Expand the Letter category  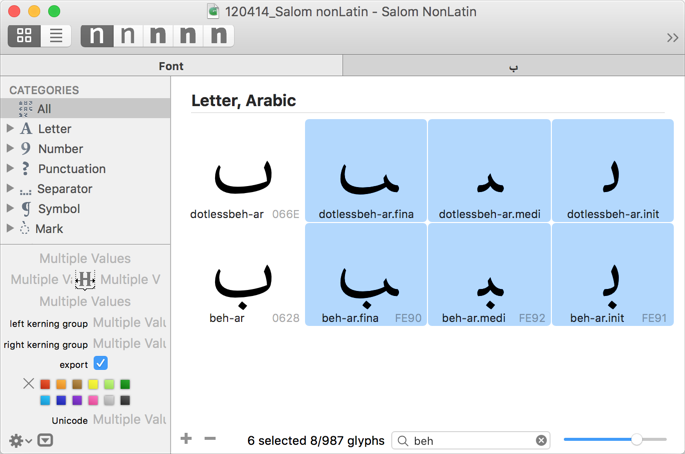pyautogui.click(x=10, y=129)
